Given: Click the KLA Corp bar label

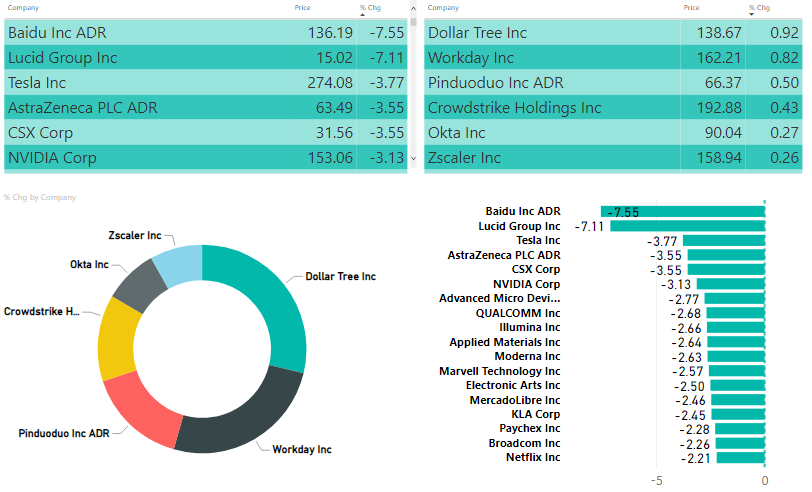Looking at the screenshot, I should [x=535, y=414].
